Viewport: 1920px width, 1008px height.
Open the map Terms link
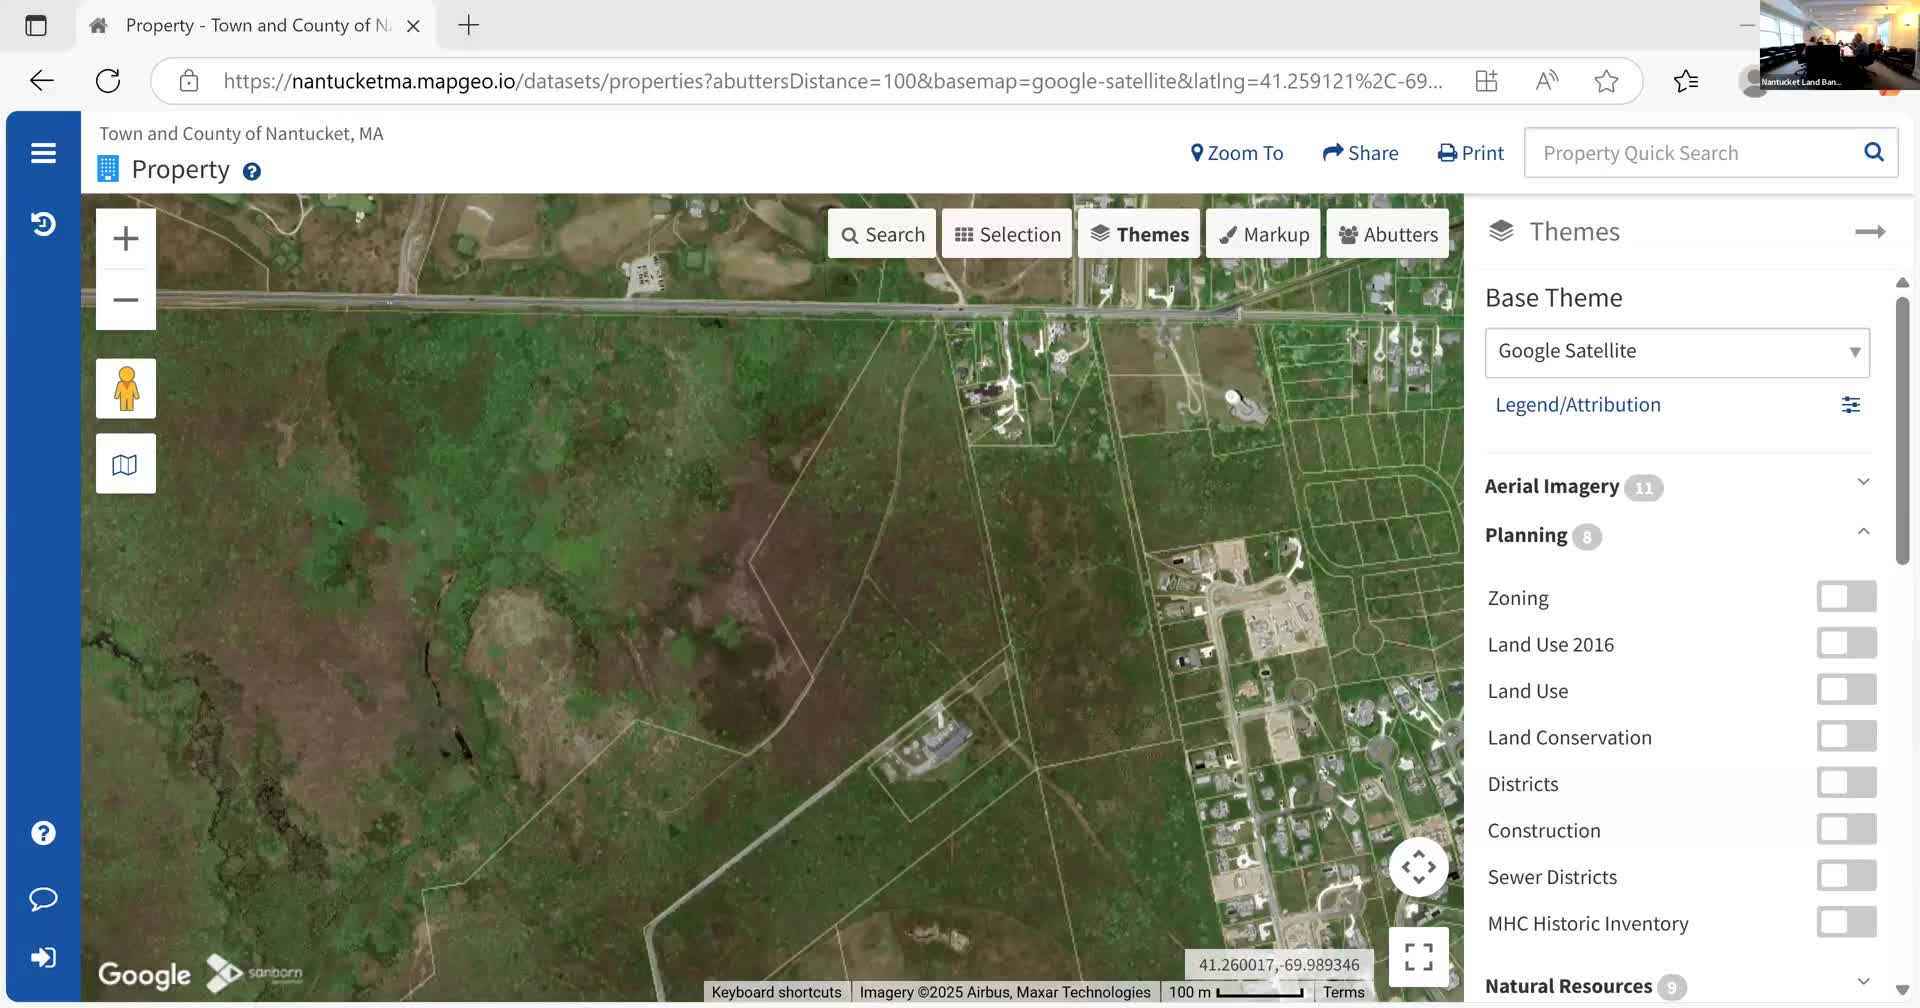click(1343, 992)
